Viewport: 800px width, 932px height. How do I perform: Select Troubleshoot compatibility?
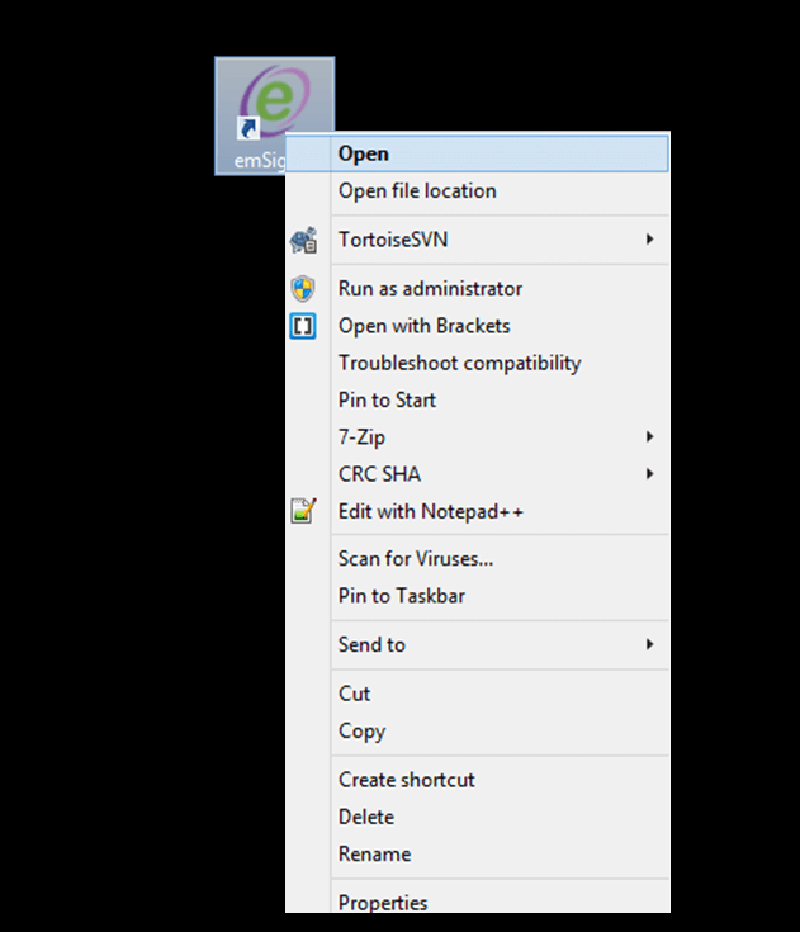[x=459, y=363]
